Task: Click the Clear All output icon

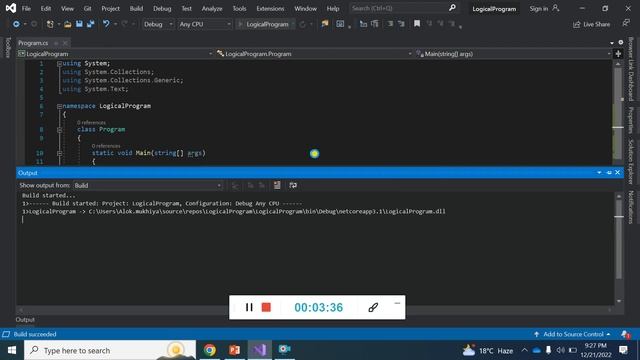Action: point(277,185)
